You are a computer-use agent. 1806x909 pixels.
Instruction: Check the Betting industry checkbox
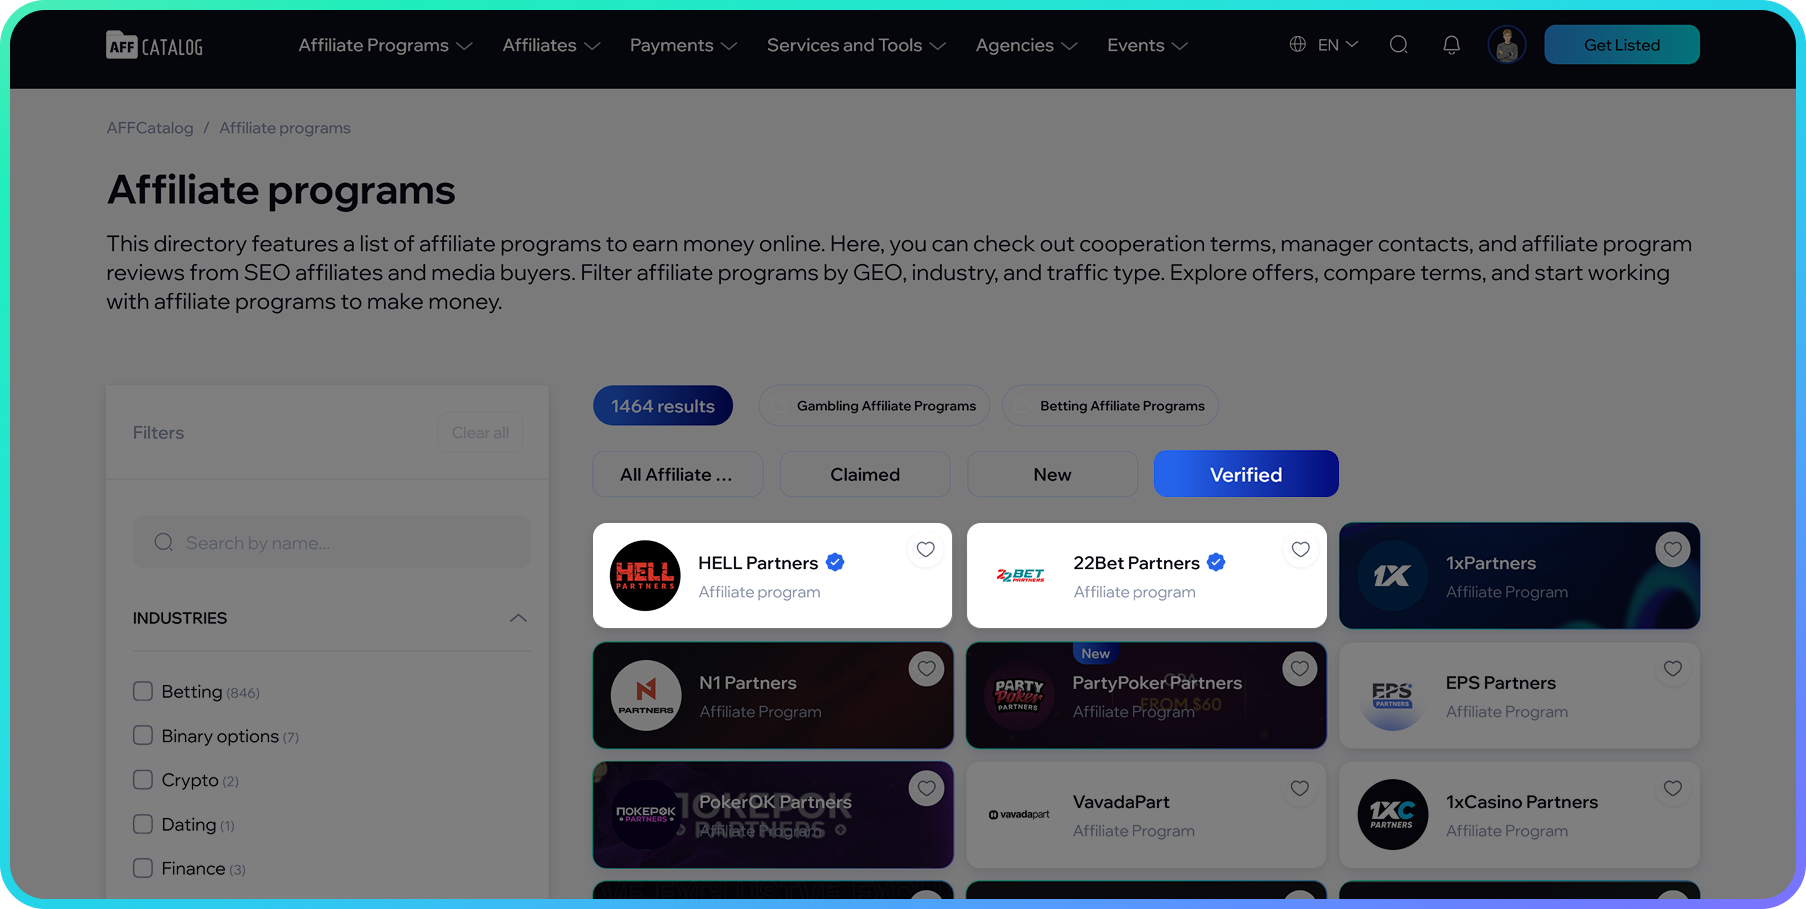point(143,691)
